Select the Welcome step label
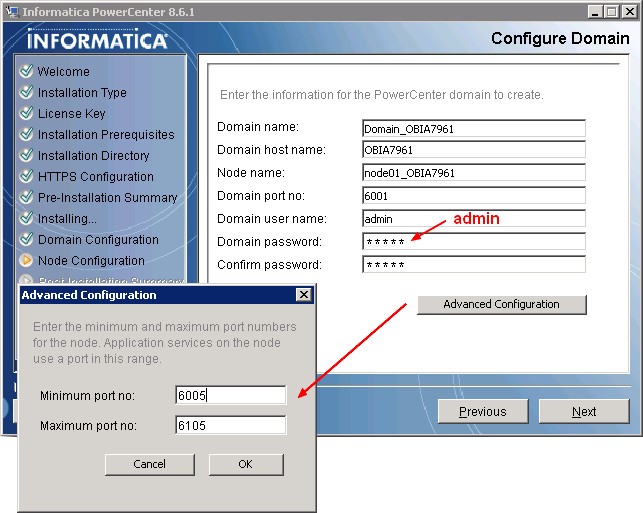 [64, 71]
